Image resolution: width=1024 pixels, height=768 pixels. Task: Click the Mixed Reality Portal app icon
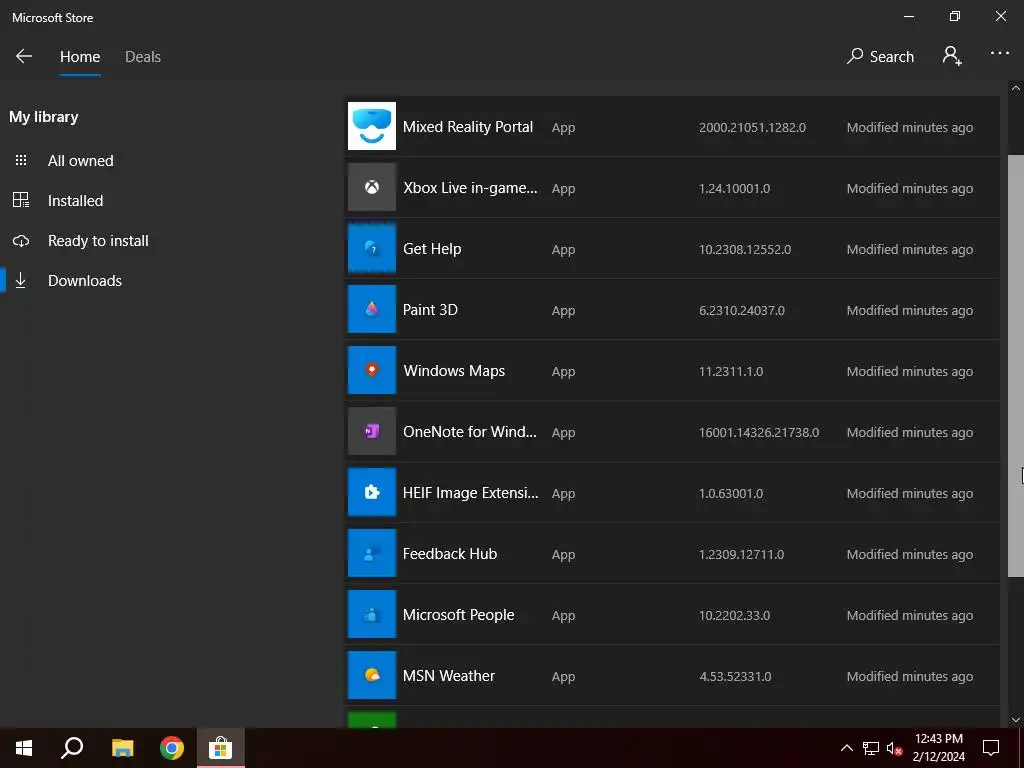(x=372, y=126)
